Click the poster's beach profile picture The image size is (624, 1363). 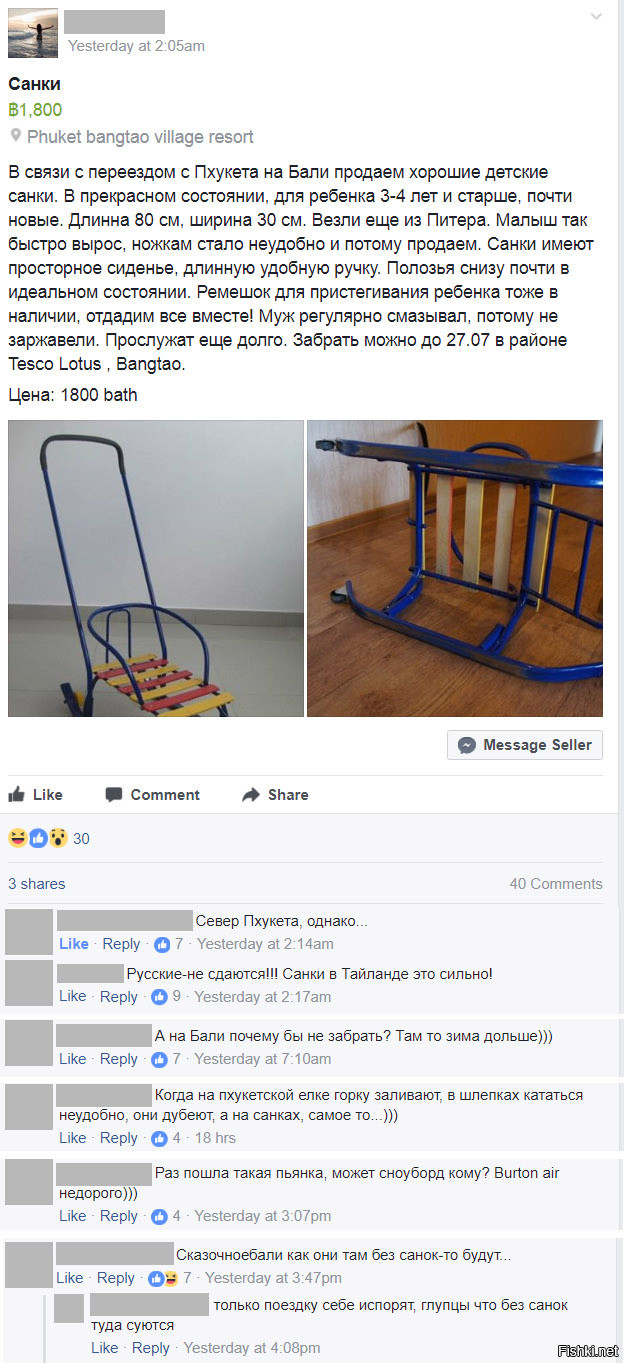click(x=33, y=33)
